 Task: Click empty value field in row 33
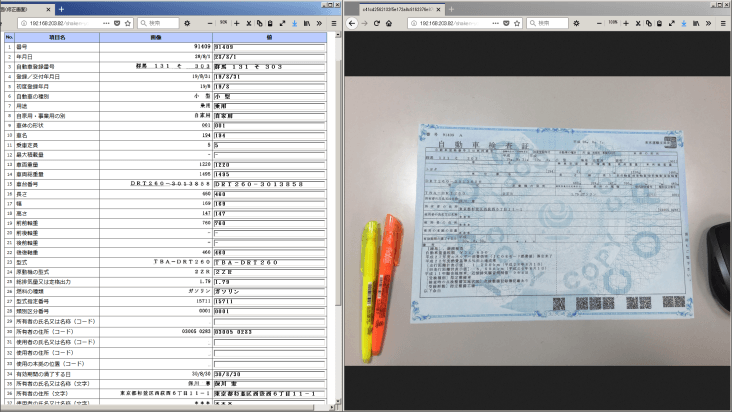tap(269, 363)
